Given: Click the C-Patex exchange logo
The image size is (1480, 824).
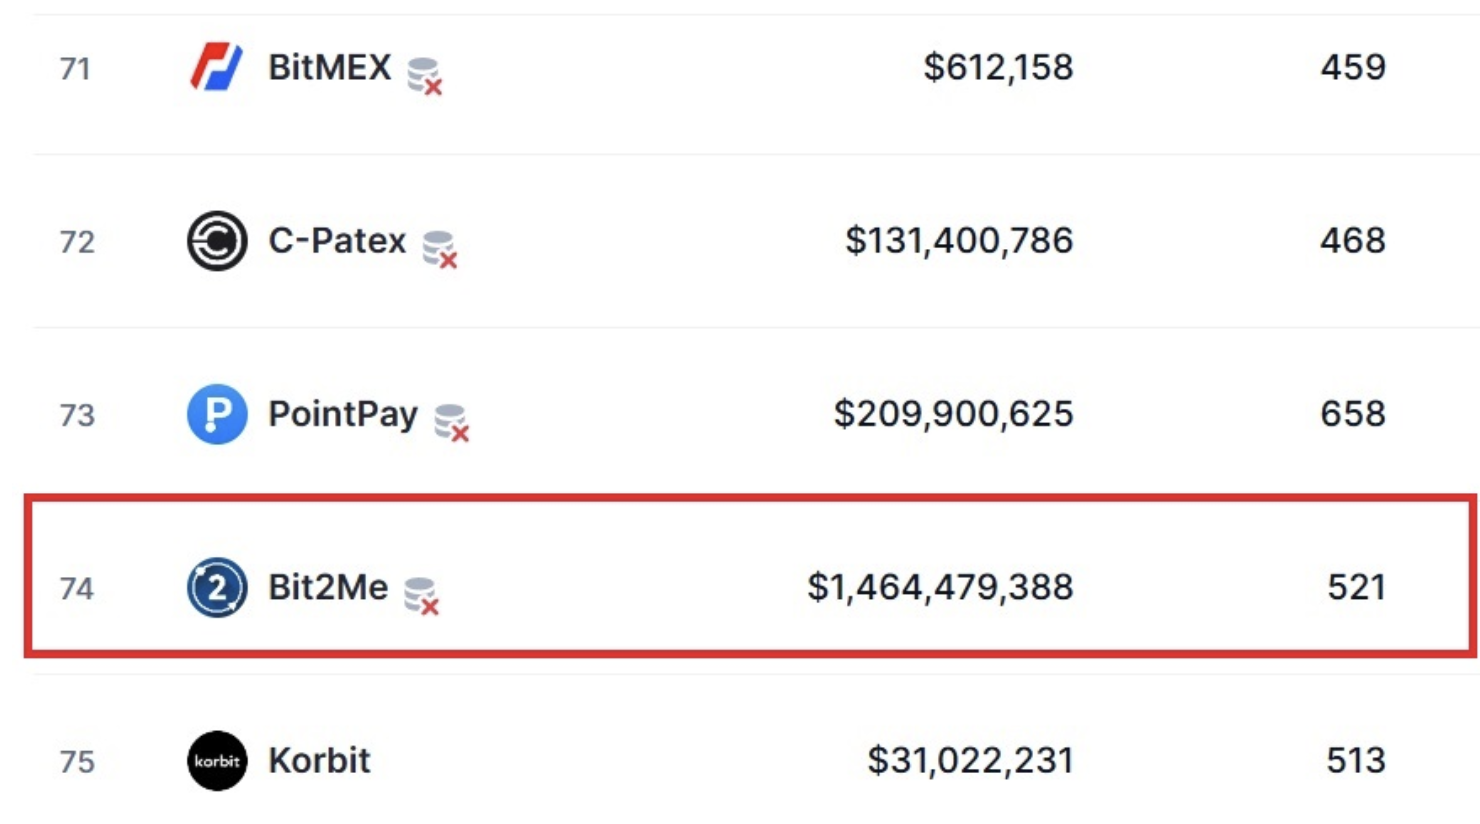Looking at the screenshot, I should pos(217,241).
